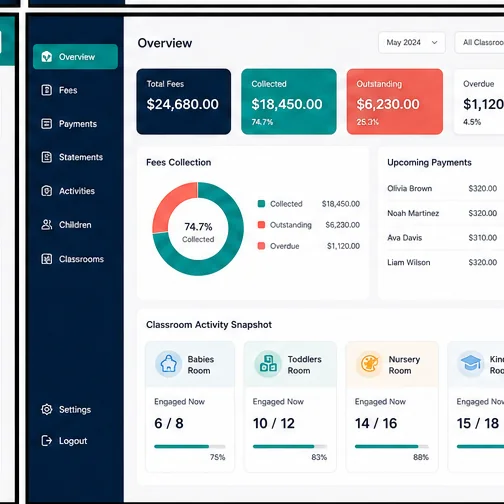504x504 pixels.
Task: Click the Payments sidebar icon
Action: (x=47, y=124)
